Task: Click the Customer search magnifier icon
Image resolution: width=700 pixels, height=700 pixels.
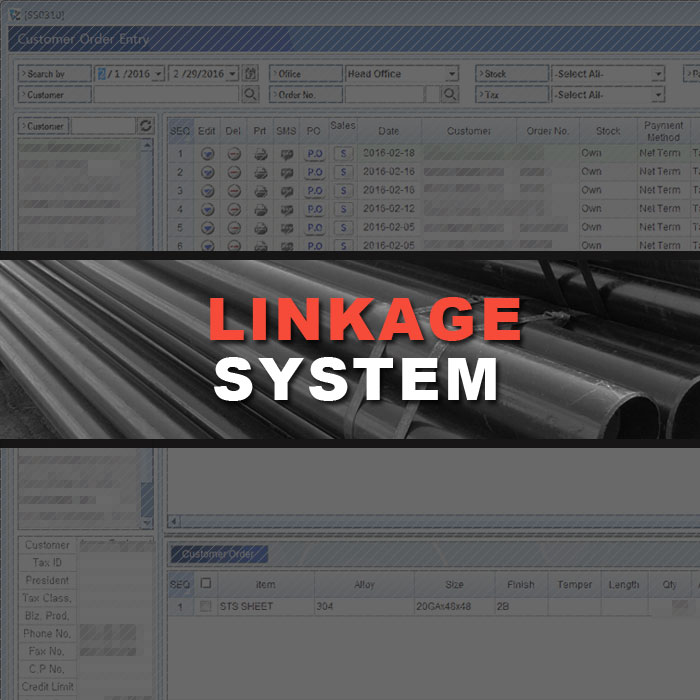Action: coord(250,94)
